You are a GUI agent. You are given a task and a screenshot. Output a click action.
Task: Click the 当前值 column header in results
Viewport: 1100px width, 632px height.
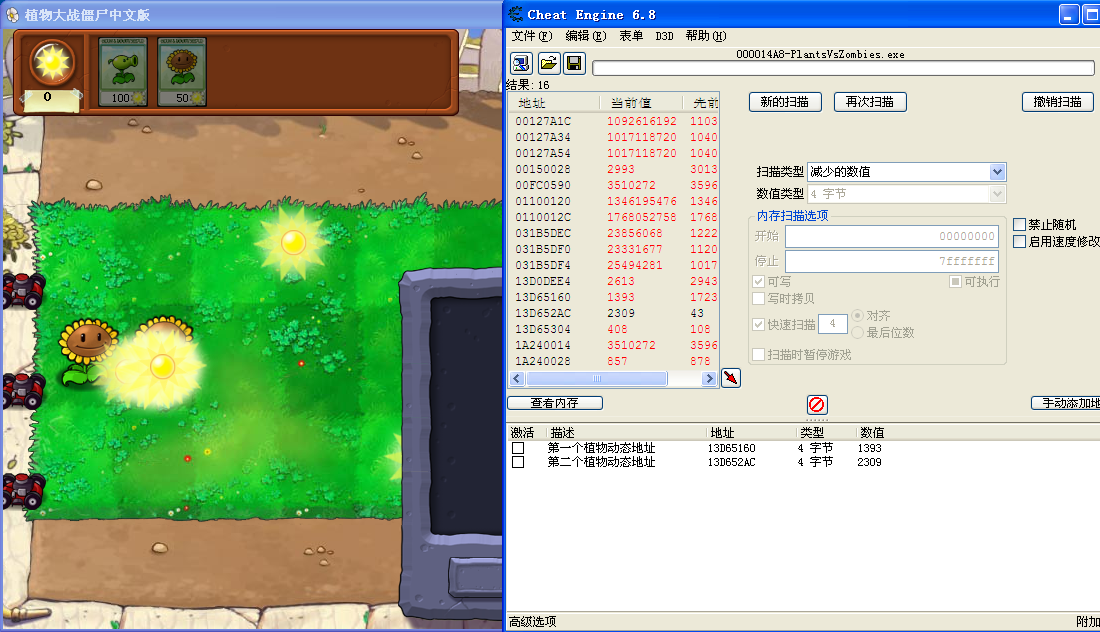tap(640, 103)
